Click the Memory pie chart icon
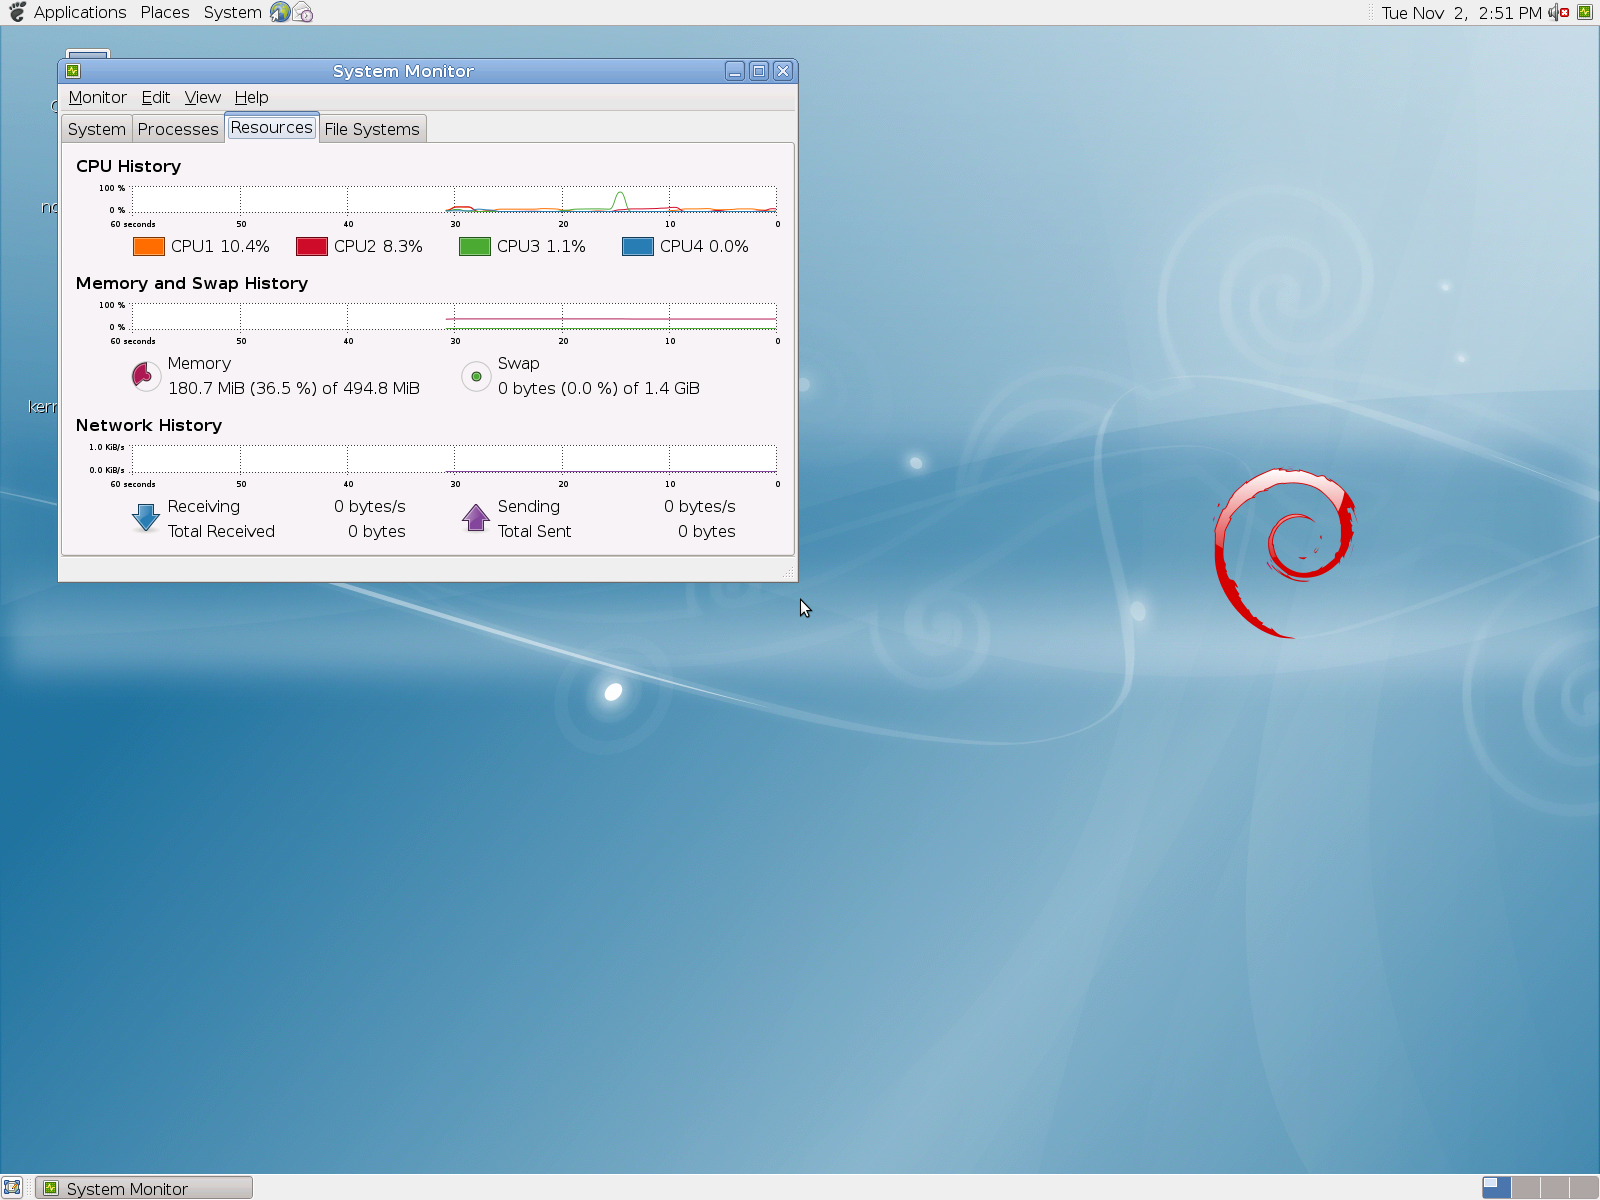 tap(145, 376)
